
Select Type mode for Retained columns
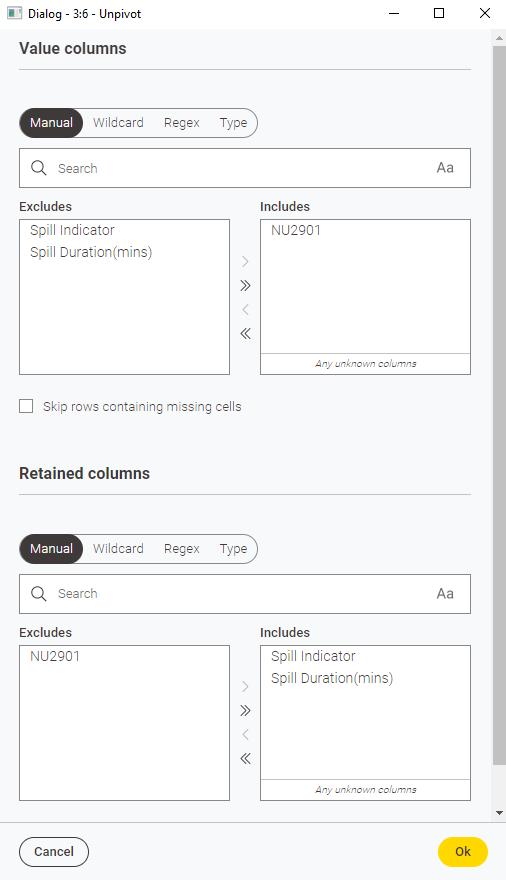(233, 549)
